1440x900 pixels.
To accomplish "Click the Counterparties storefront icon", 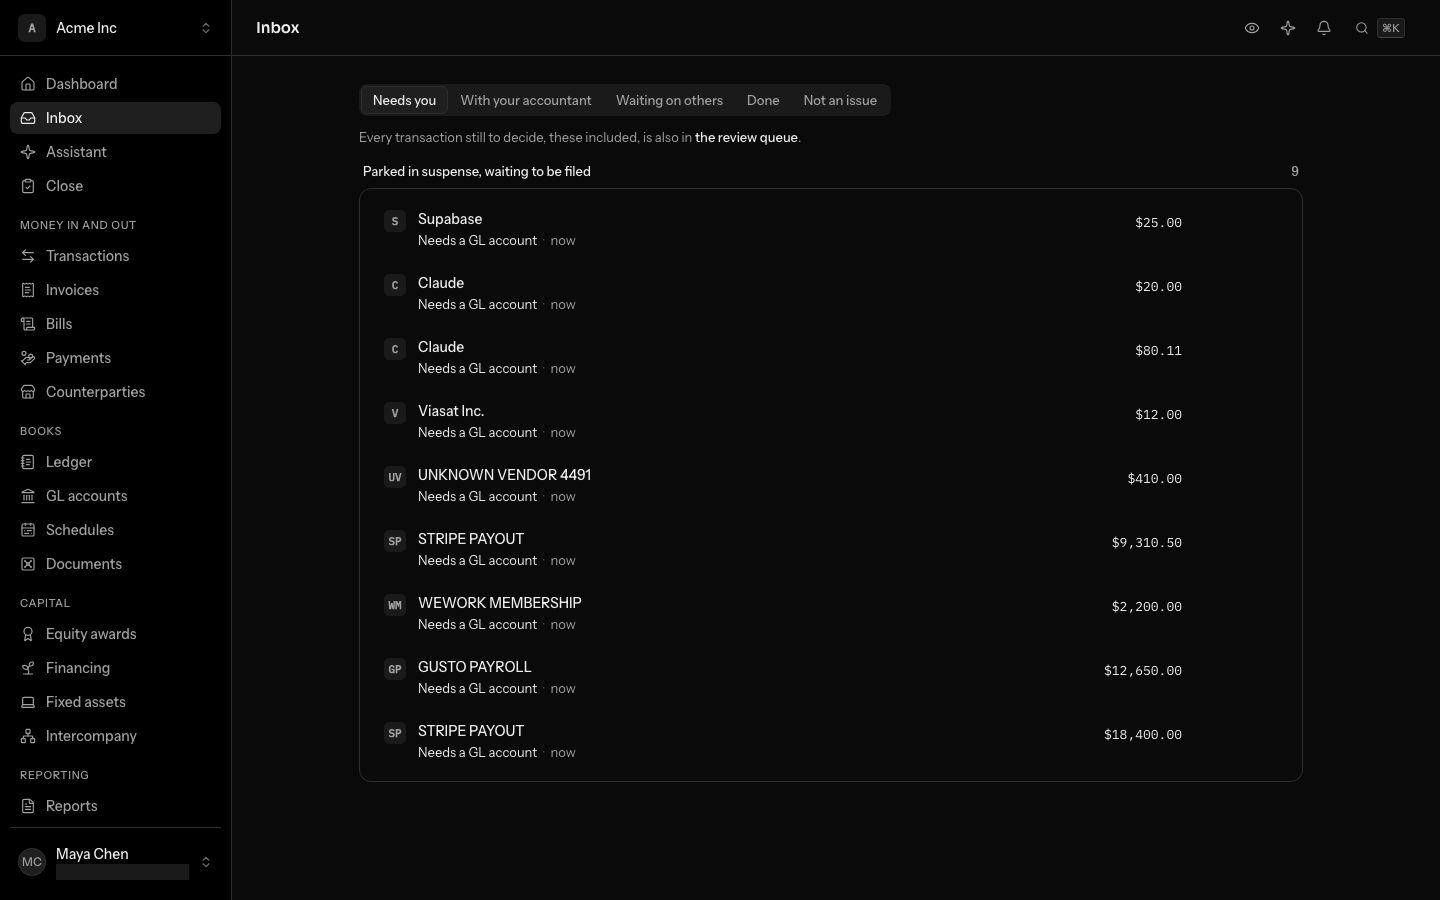I will pyautogui.click(x=28, y=392).
